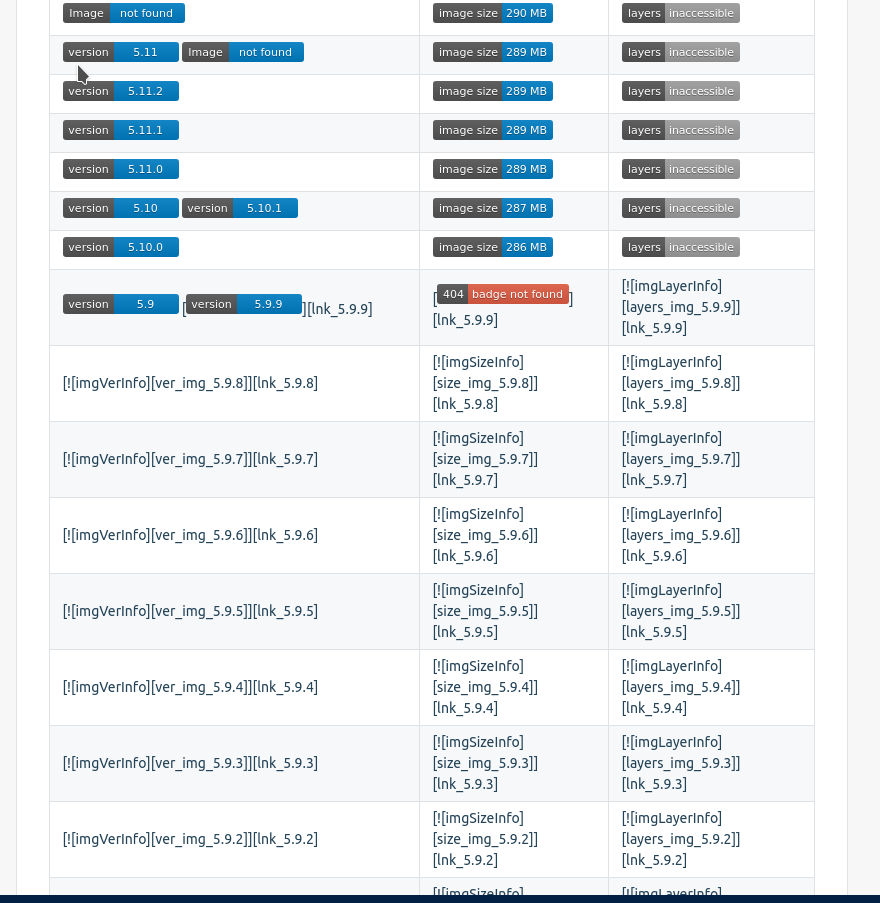Click the version 5.9.9 badge
The width and height of the screenshot is (880, 903).
coord(240,304)
